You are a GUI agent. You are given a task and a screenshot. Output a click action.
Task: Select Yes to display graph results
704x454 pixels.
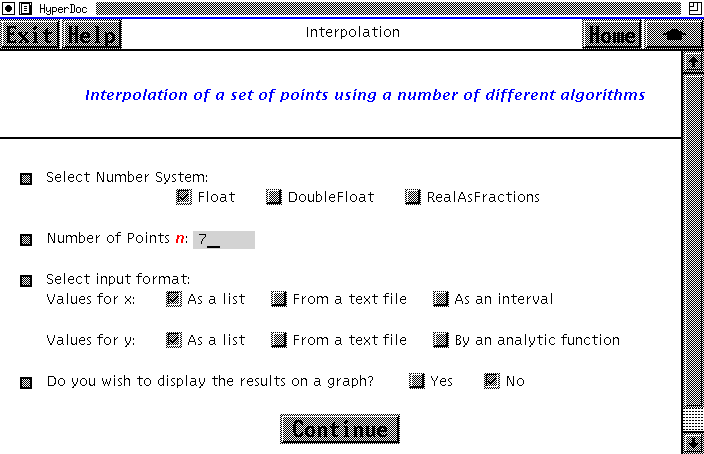click(x=416, y=381)
